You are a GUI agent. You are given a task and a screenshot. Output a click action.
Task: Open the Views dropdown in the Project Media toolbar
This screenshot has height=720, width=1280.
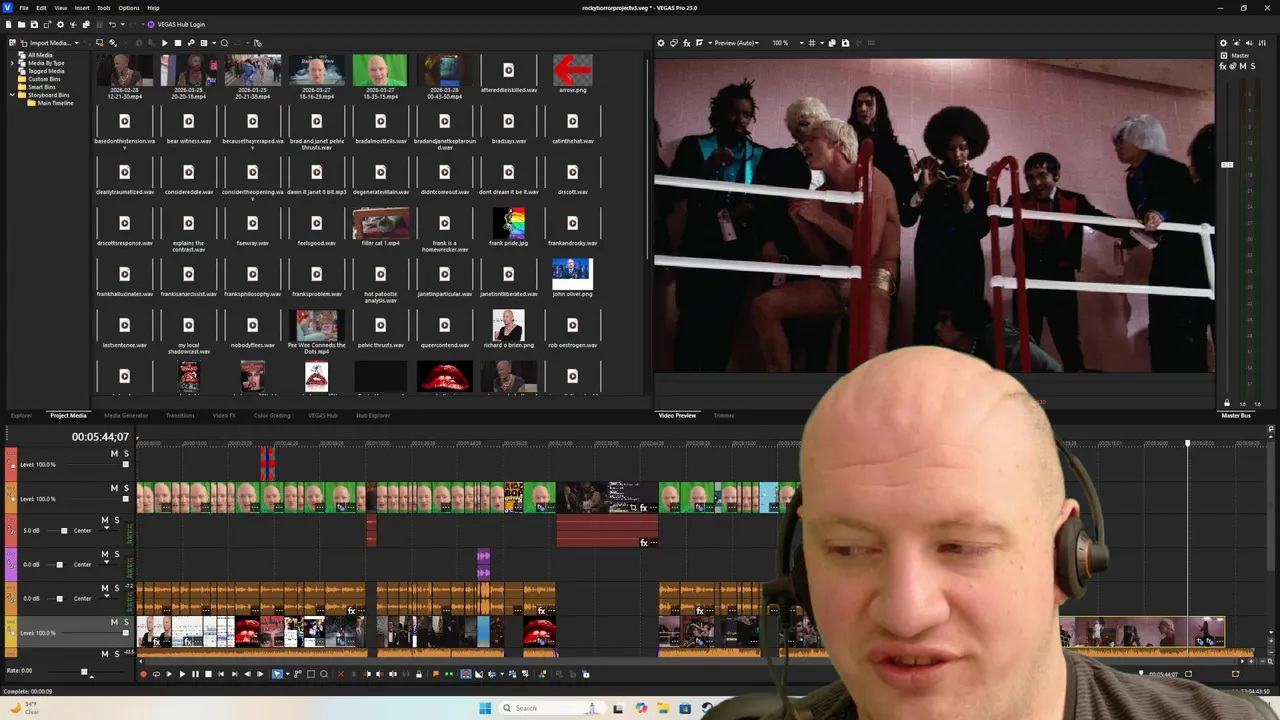[214, 43]
